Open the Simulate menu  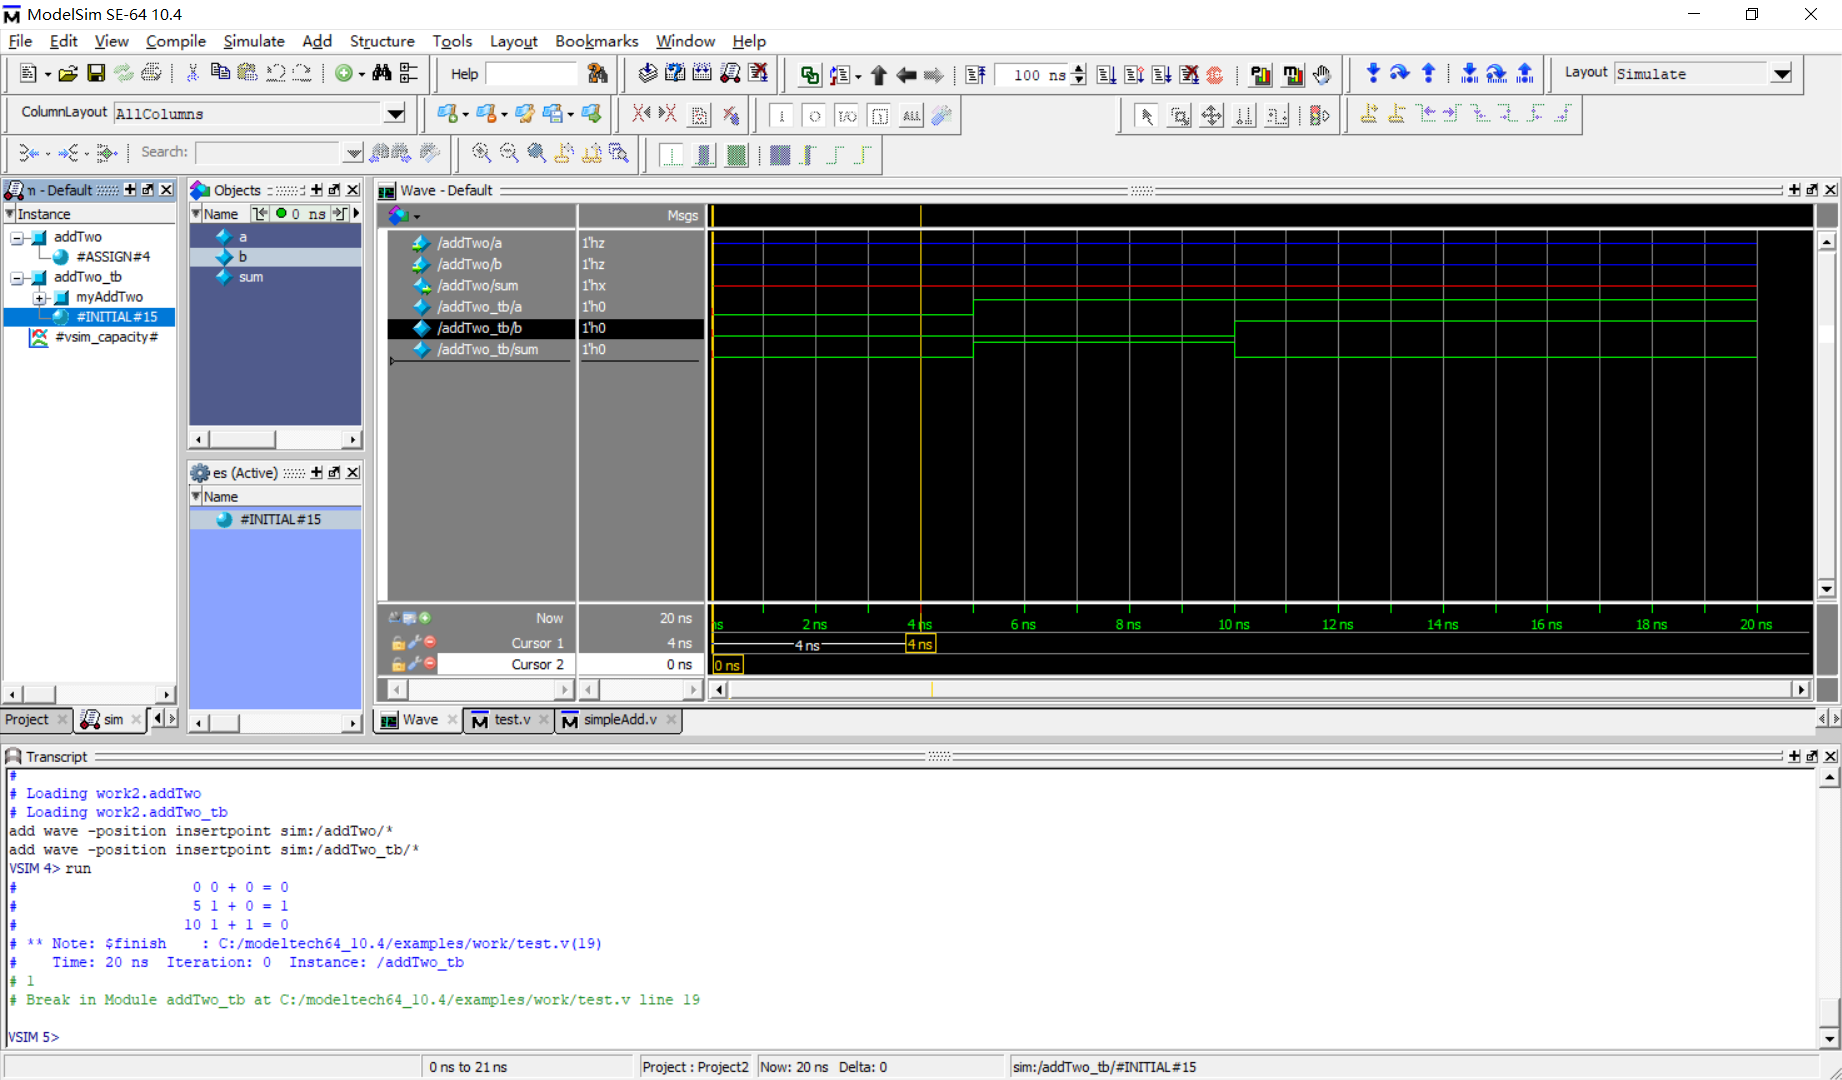coord(253,41)
